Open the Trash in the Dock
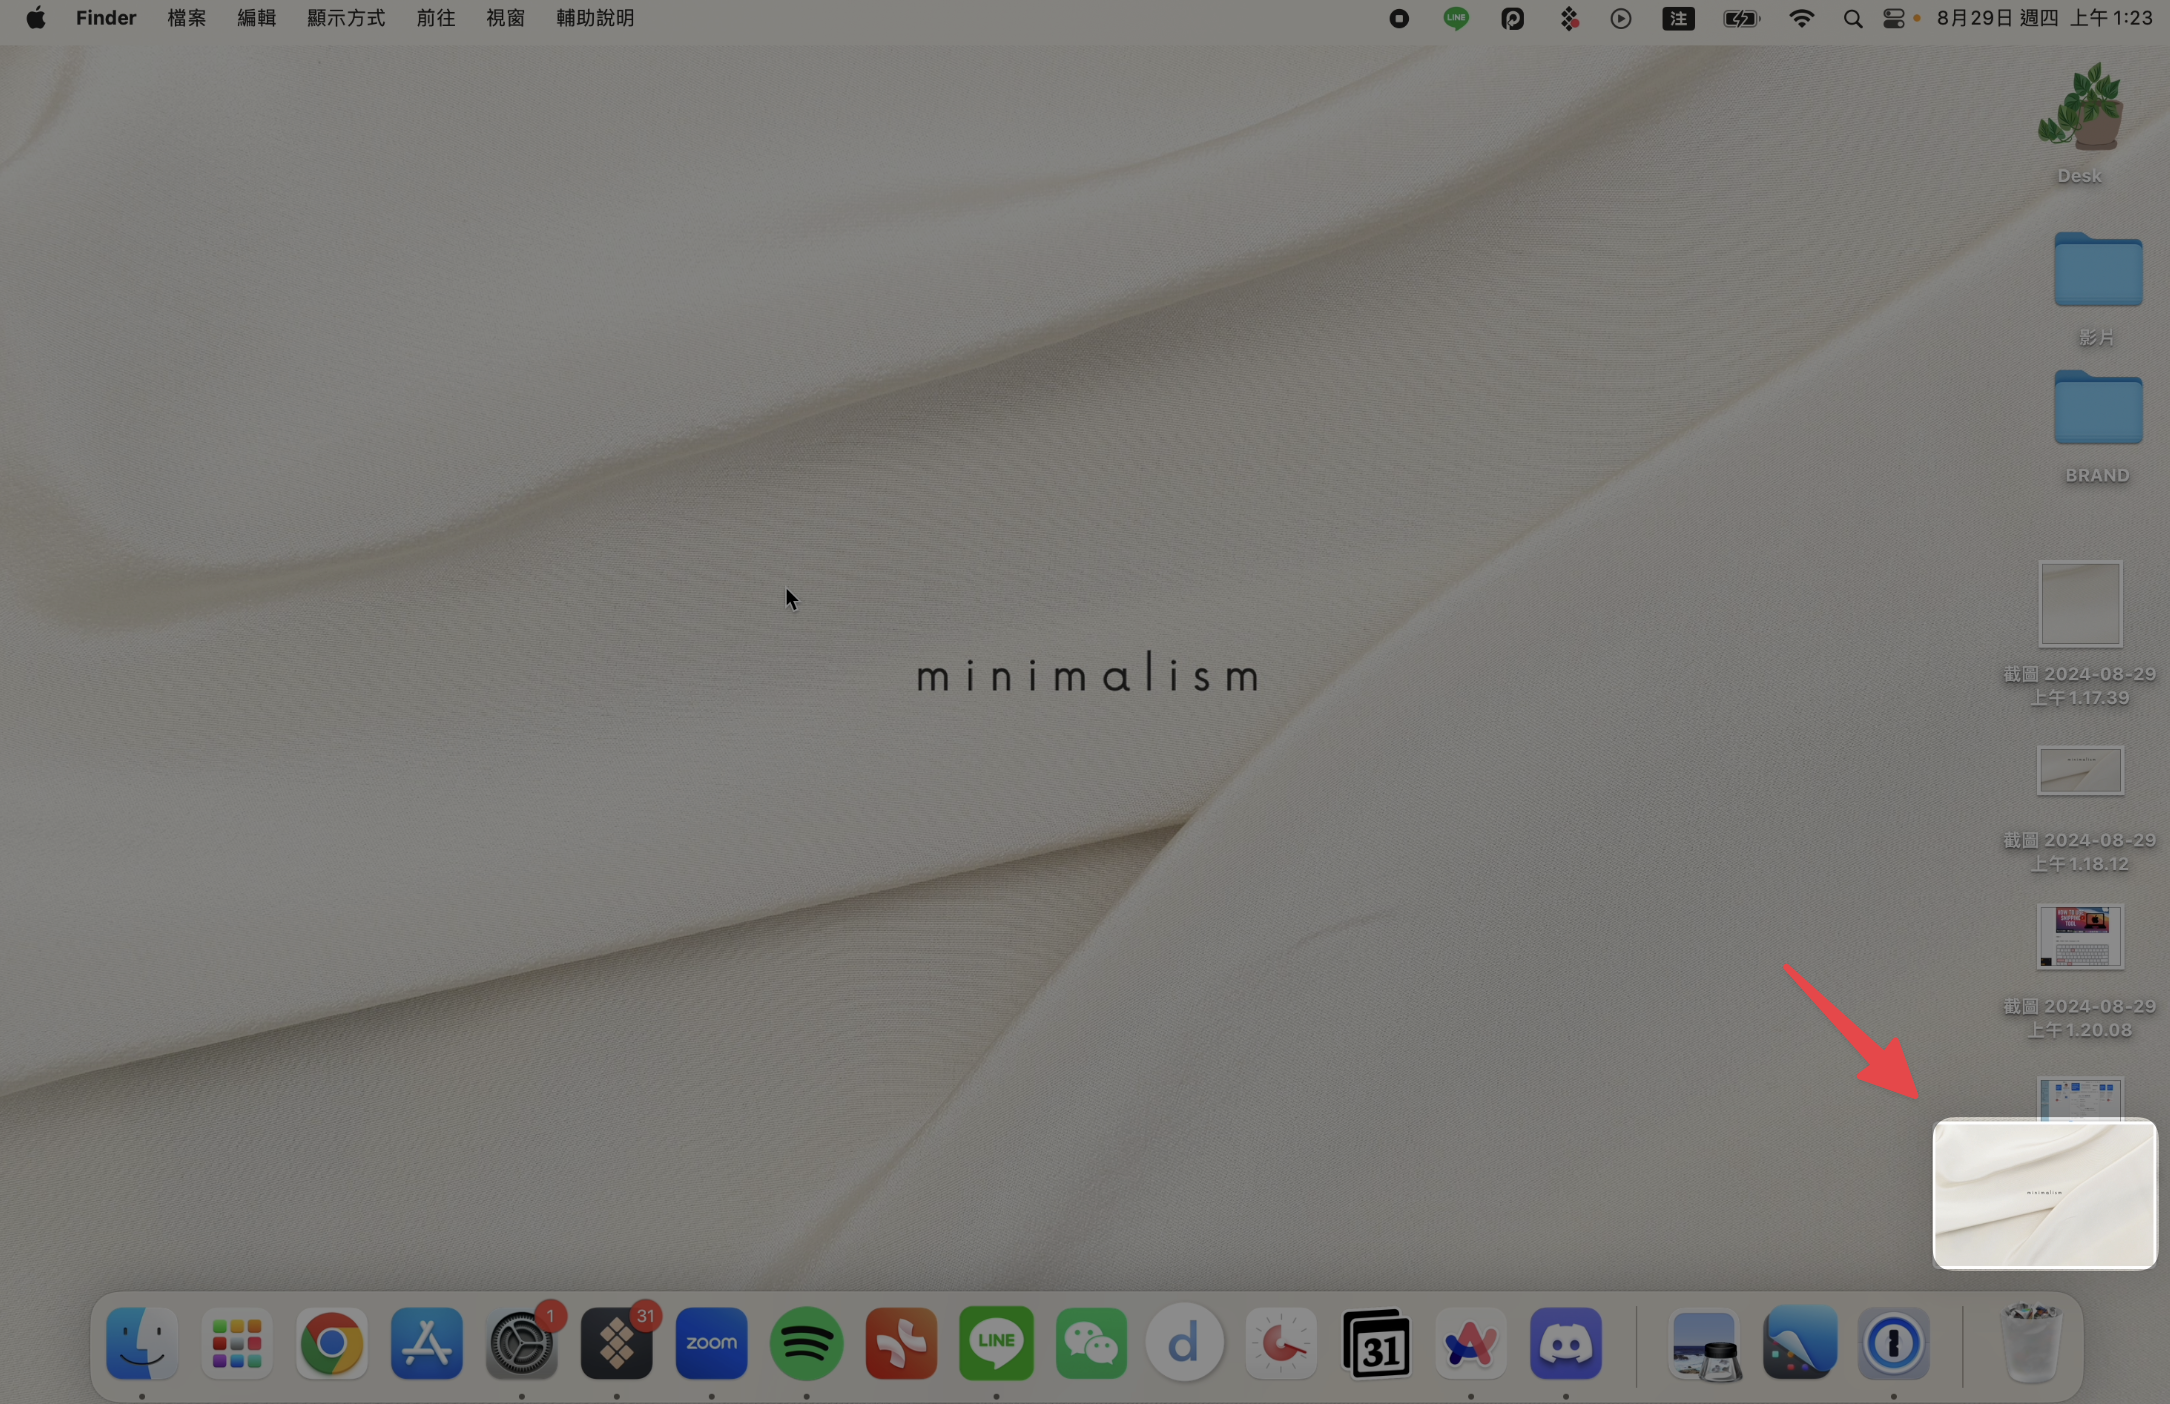Image resolution: width=2170 pixels, height=1404 pixels. [x=2032, y=1343]
